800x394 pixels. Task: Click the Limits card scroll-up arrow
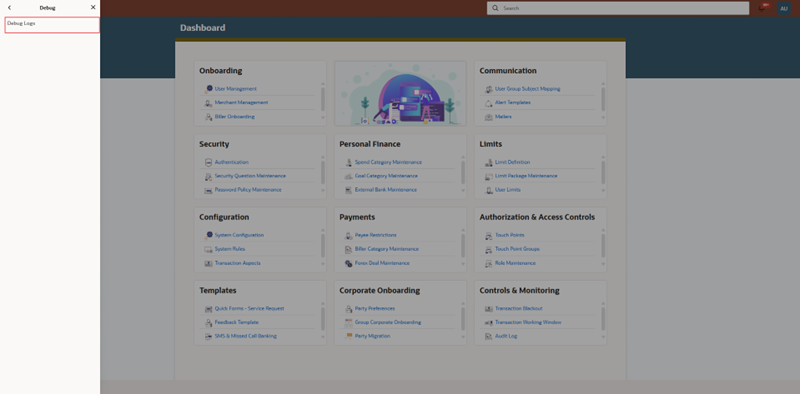[603, 157]
